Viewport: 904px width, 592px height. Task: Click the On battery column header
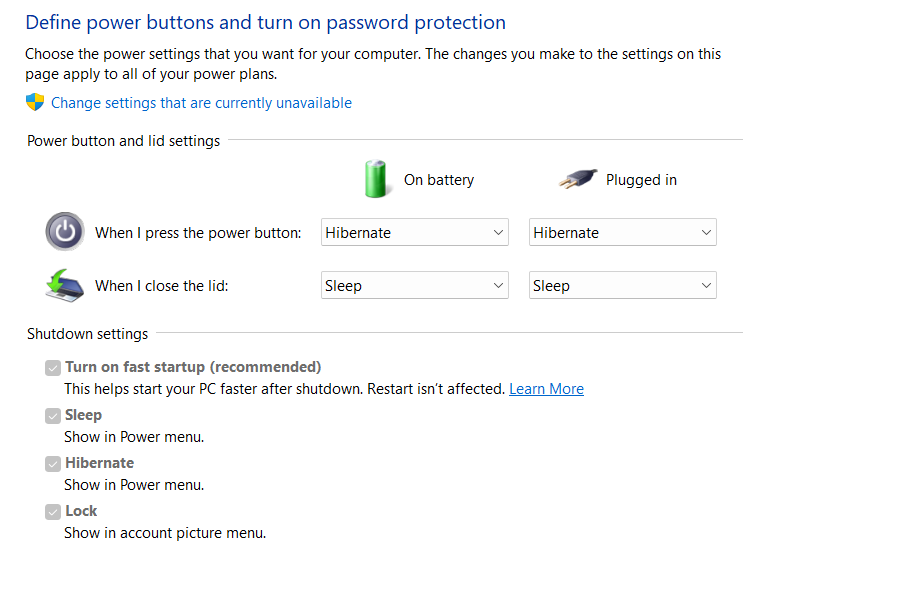pyautogui.click(x=438, y=180)
